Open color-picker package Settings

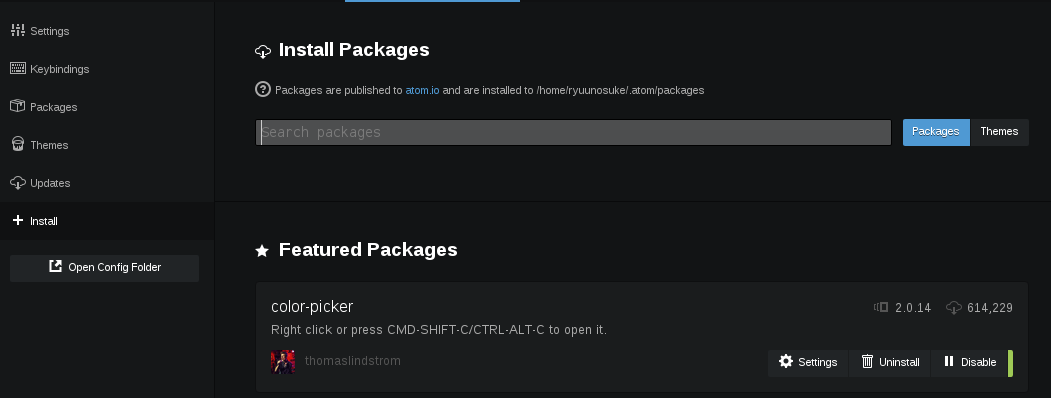click(808, 362)
